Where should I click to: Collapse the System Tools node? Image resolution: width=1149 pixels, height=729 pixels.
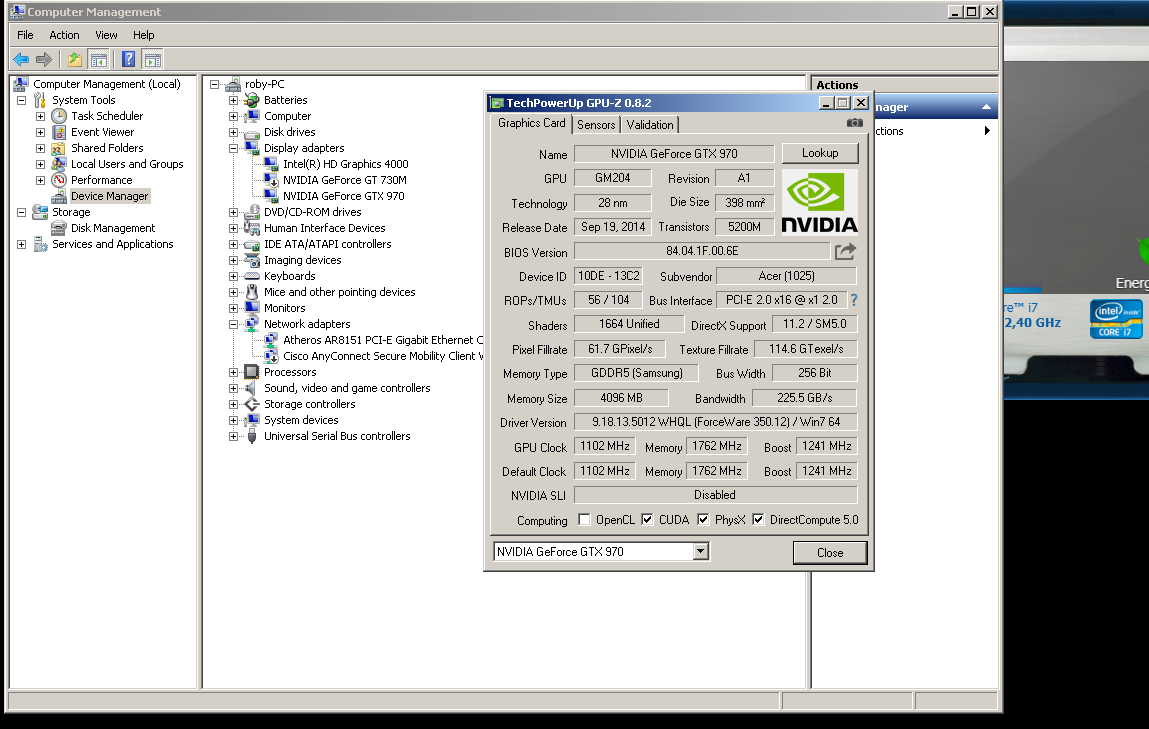[22, 100]
